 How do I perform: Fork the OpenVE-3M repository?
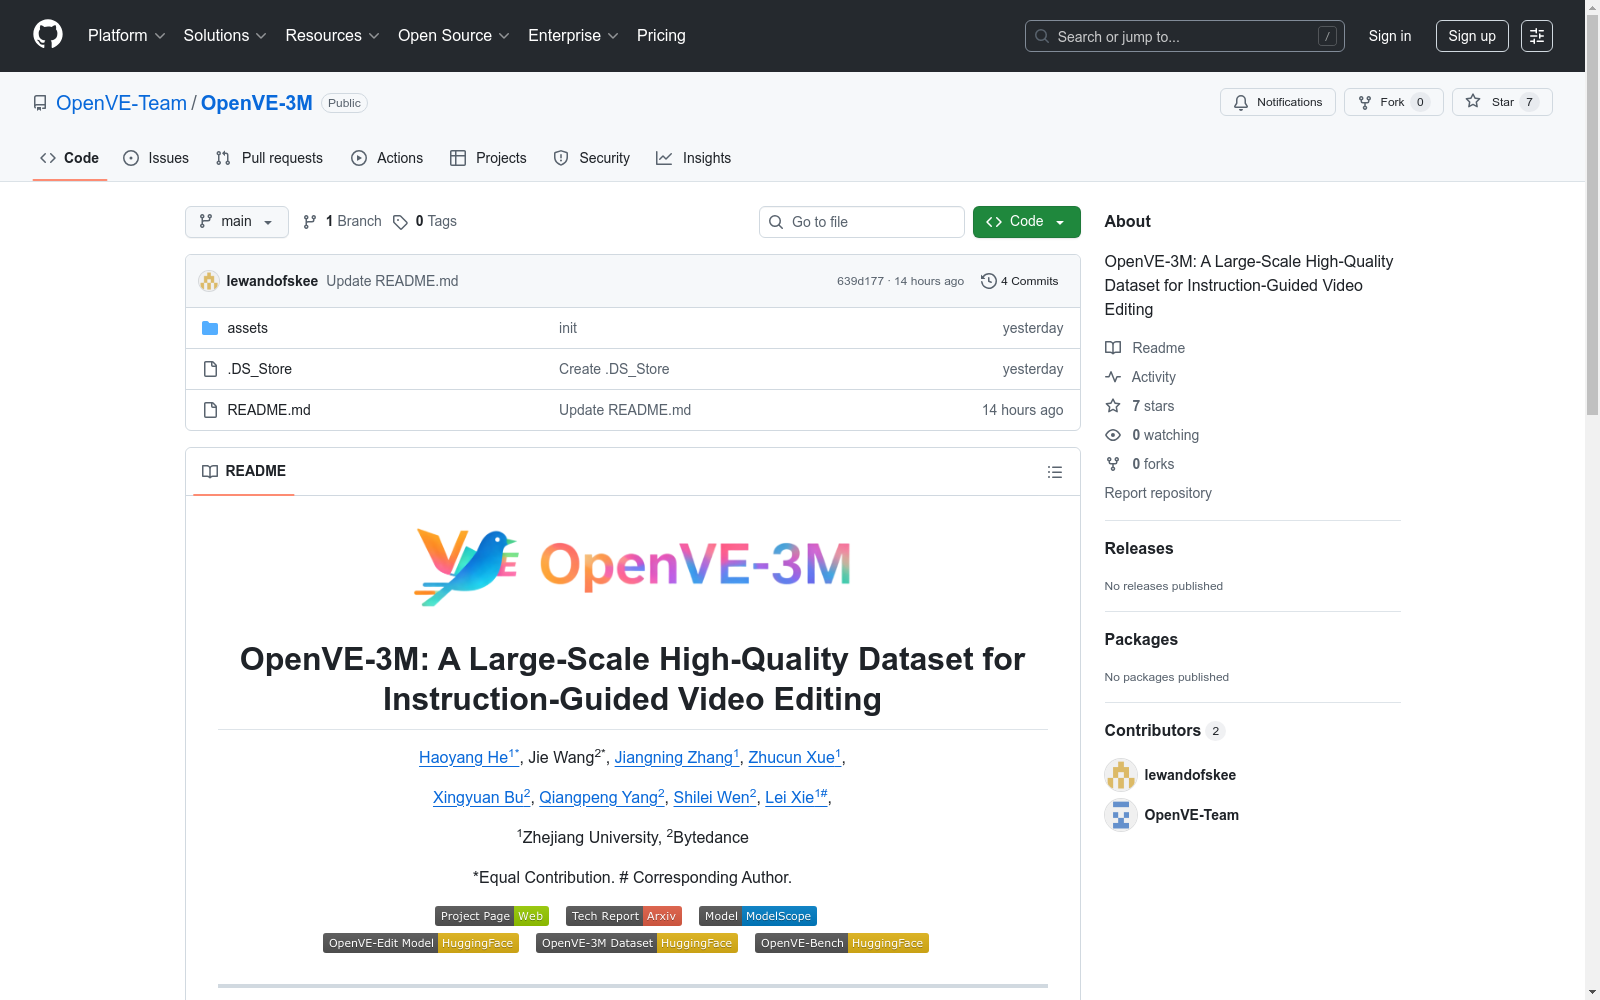(1394, 102)
